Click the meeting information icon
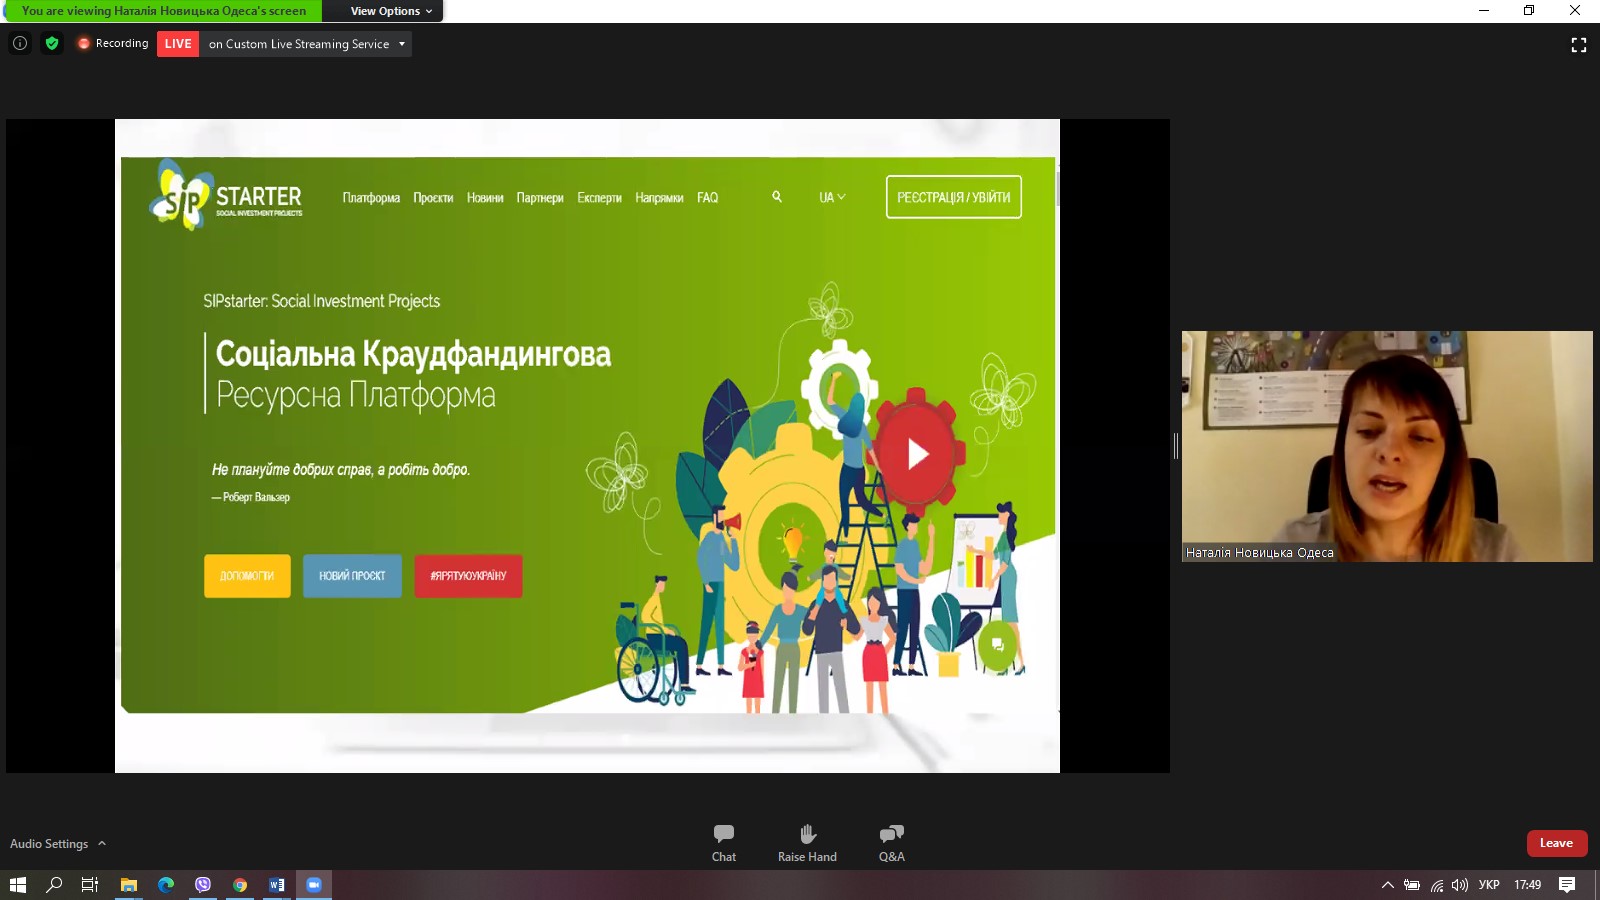Image resolution: width=1600 pixels, height=900 pixels. [20, 43]
